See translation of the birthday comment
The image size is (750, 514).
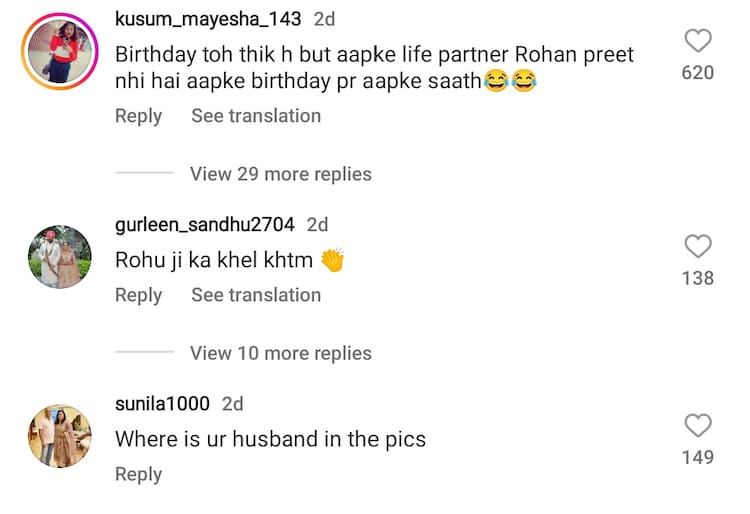(256, 116)
